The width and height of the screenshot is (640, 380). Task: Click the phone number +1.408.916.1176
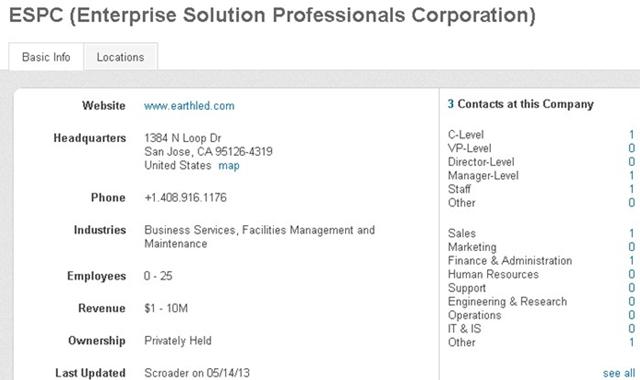pyautogui.click(x=185, y=198)
